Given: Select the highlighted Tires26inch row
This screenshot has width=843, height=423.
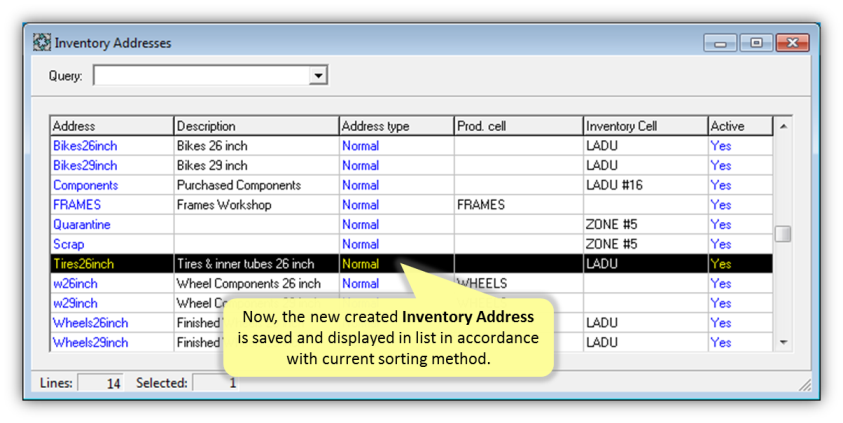Looking at the screenshot, I should pyautogui.click(x=84, y=264).
